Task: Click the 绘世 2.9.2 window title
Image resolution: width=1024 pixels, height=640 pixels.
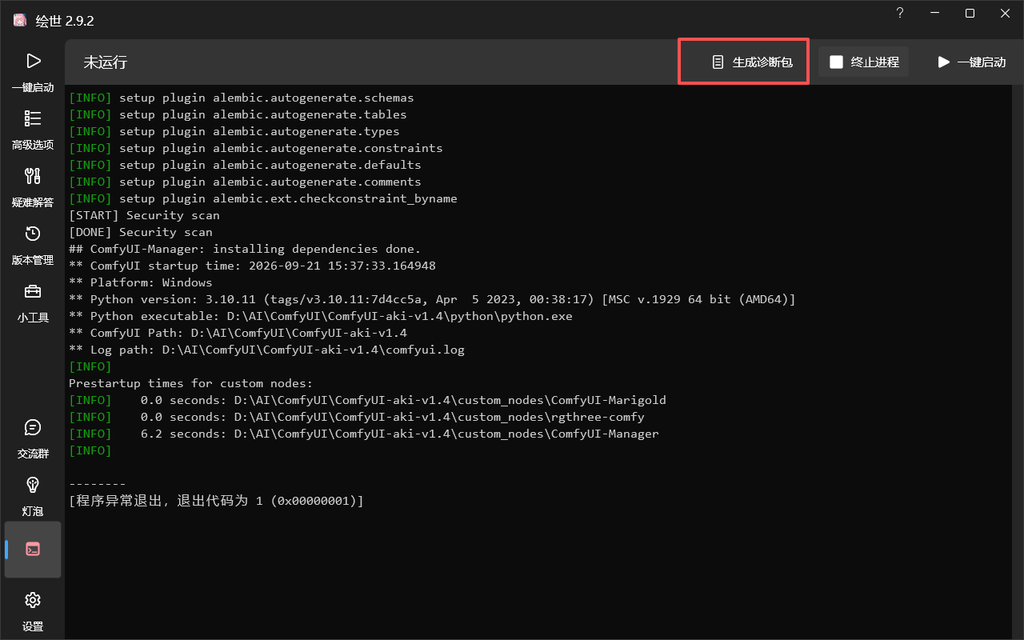Action: (x=64, y=21)
